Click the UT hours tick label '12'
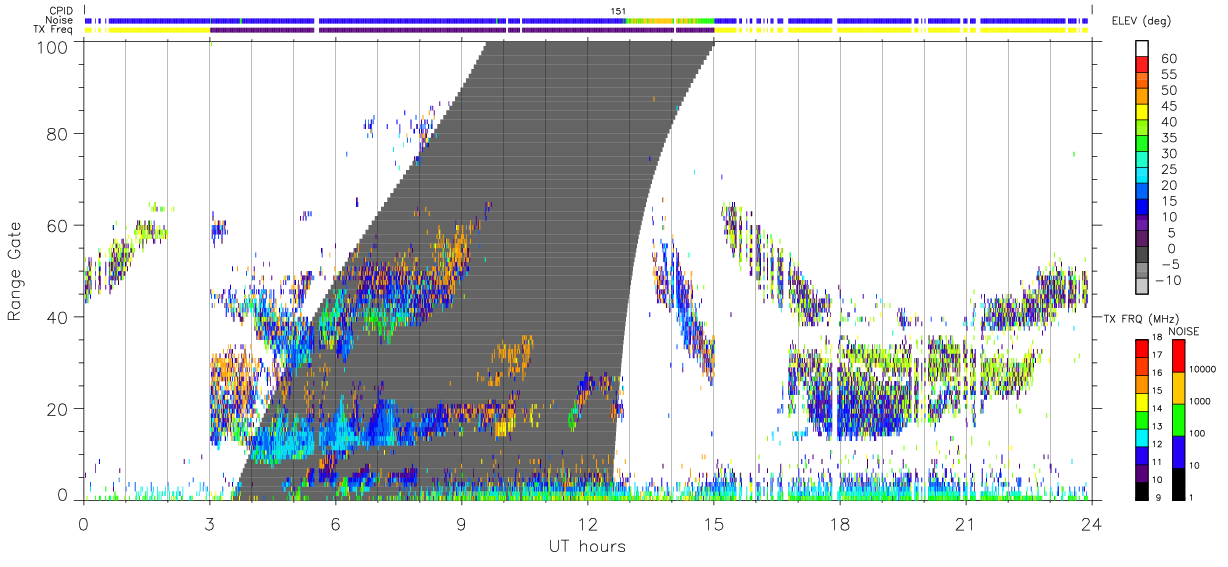 click(587, 524)
